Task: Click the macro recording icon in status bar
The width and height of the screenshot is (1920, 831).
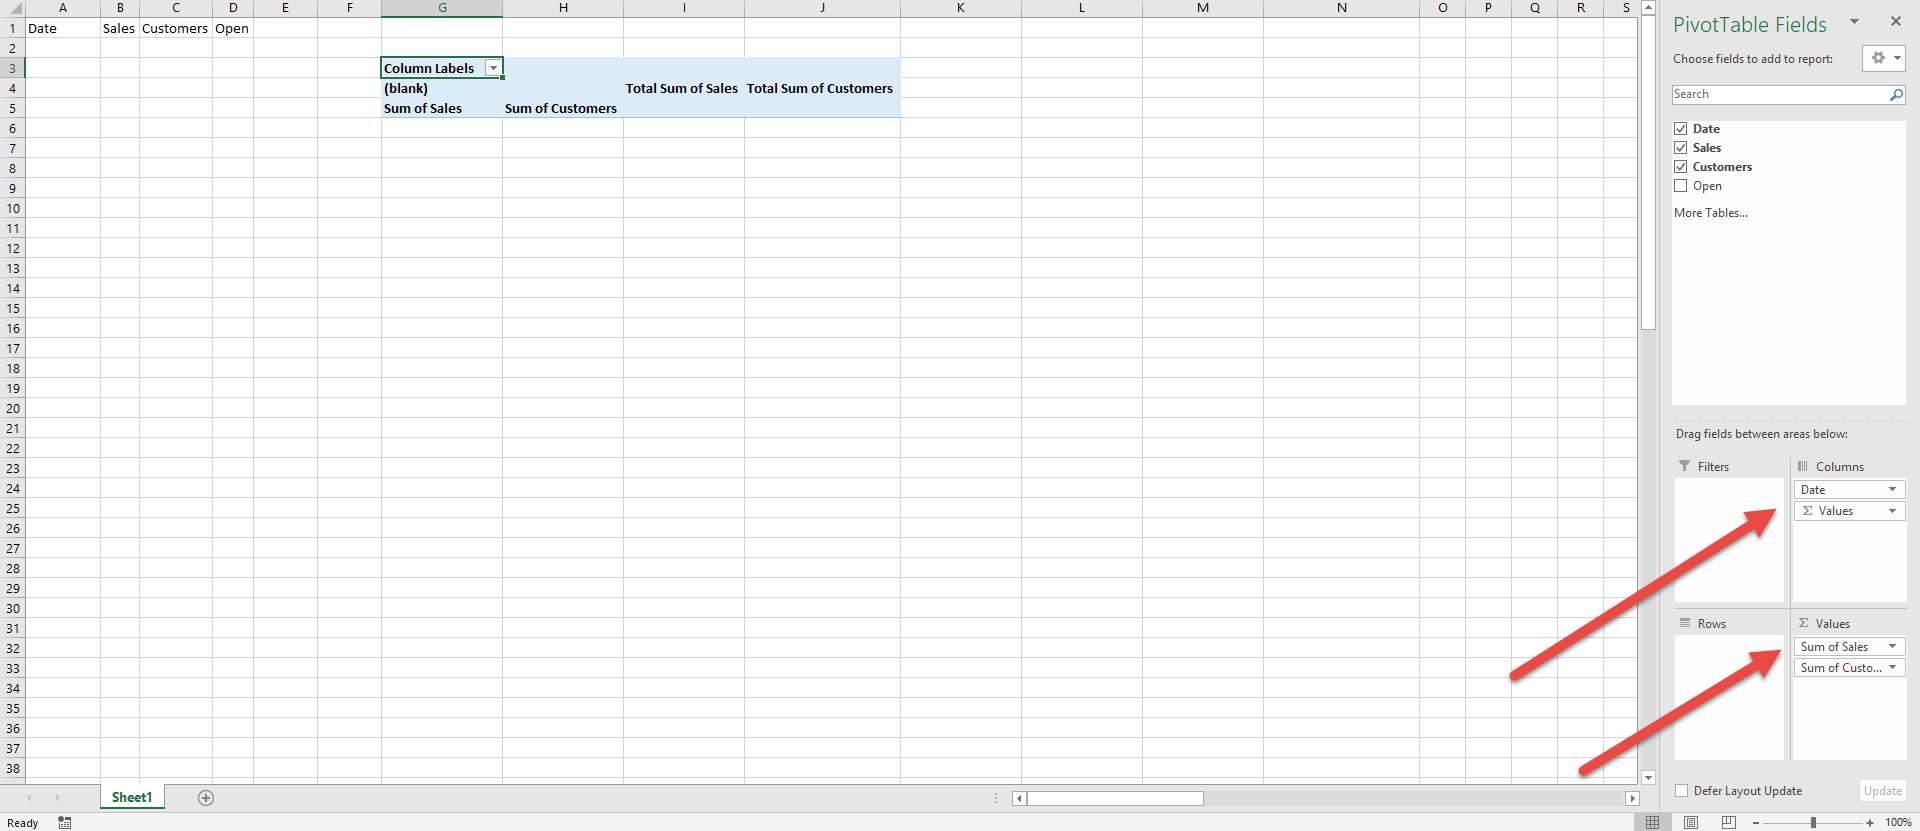Action: [x=65, y=823]
